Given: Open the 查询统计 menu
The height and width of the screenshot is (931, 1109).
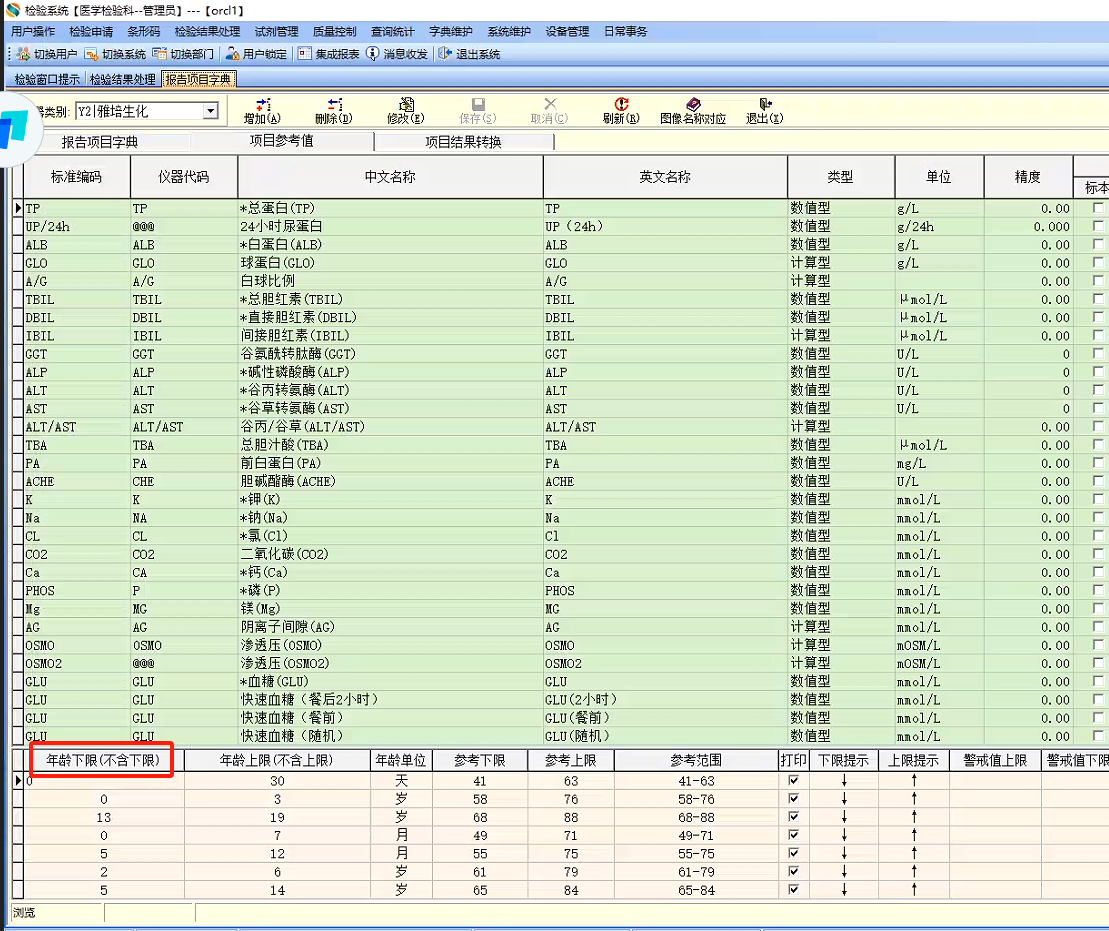Looking at the screenshot, I should [393, 31].
